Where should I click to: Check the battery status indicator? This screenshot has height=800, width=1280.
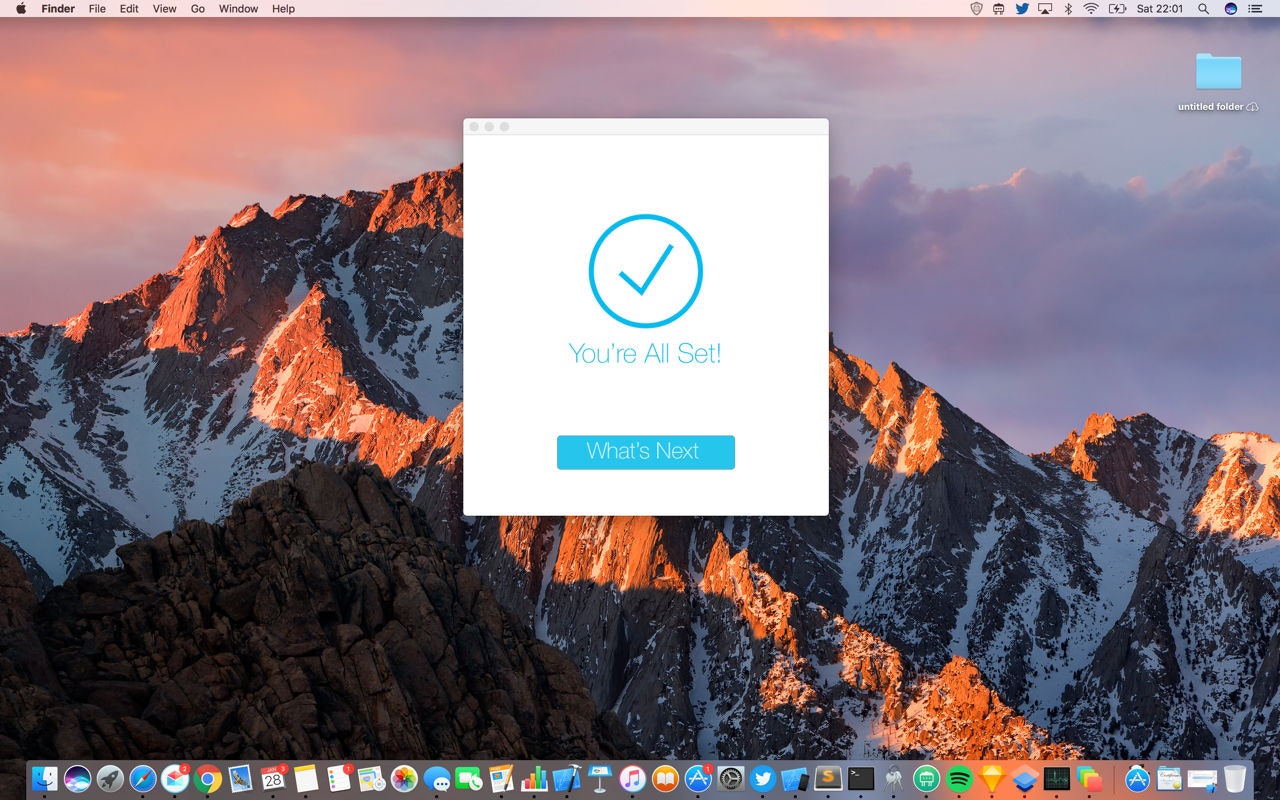tap(1119, 8)
